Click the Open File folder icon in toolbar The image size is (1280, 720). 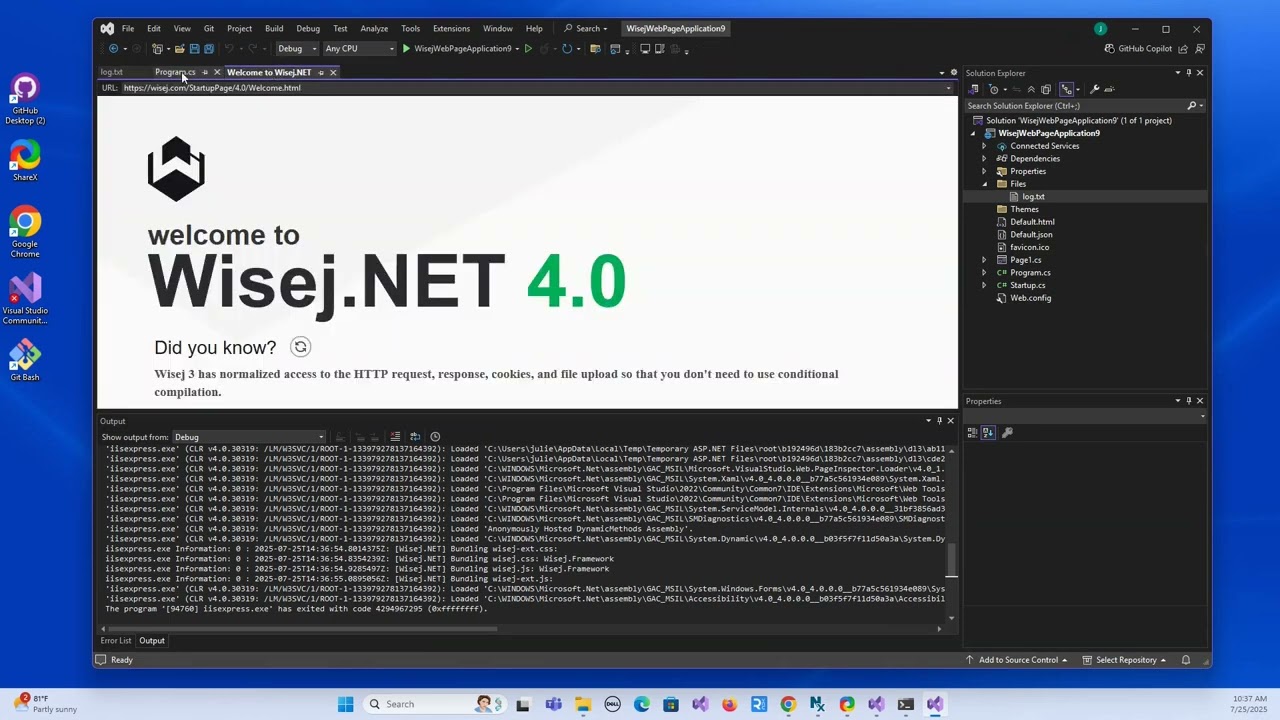point(180,48)
